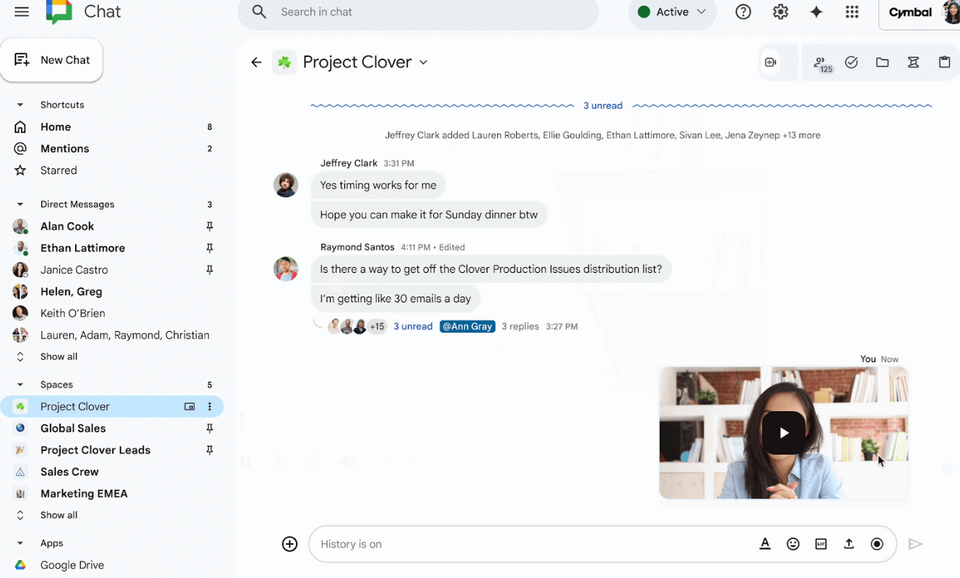Image resolution: width=960 pixels, height=578 pixels.
Task: Open the members icon showing 125
Action: (821, 63)
